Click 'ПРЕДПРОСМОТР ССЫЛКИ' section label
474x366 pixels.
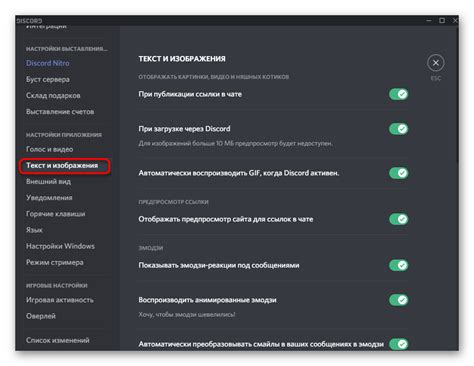[x=173, y=202]
